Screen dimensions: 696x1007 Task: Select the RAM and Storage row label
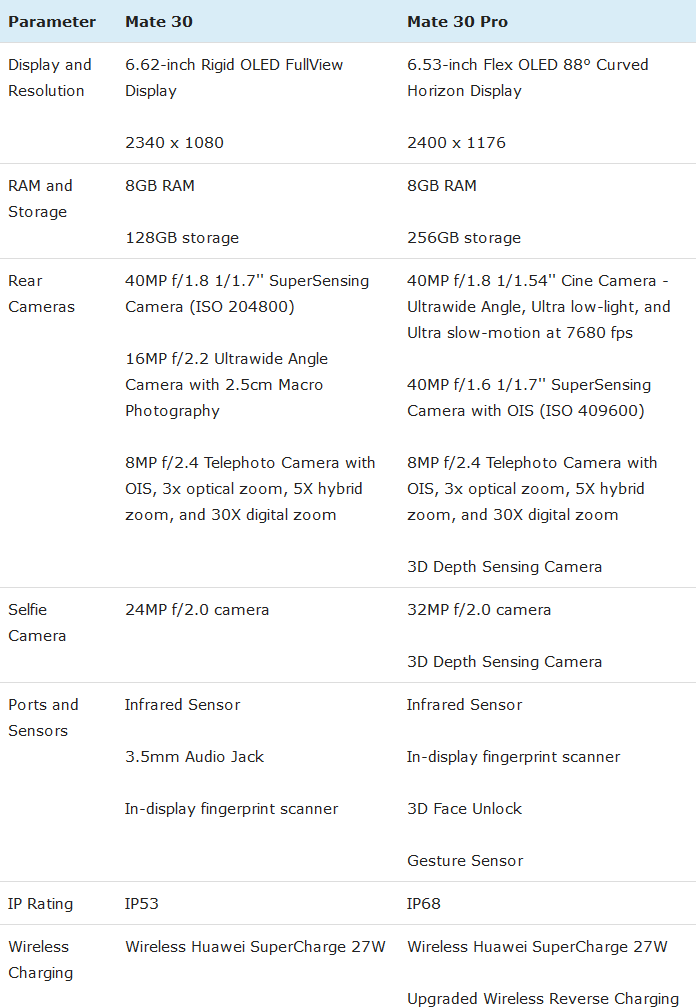coord(40,198)
